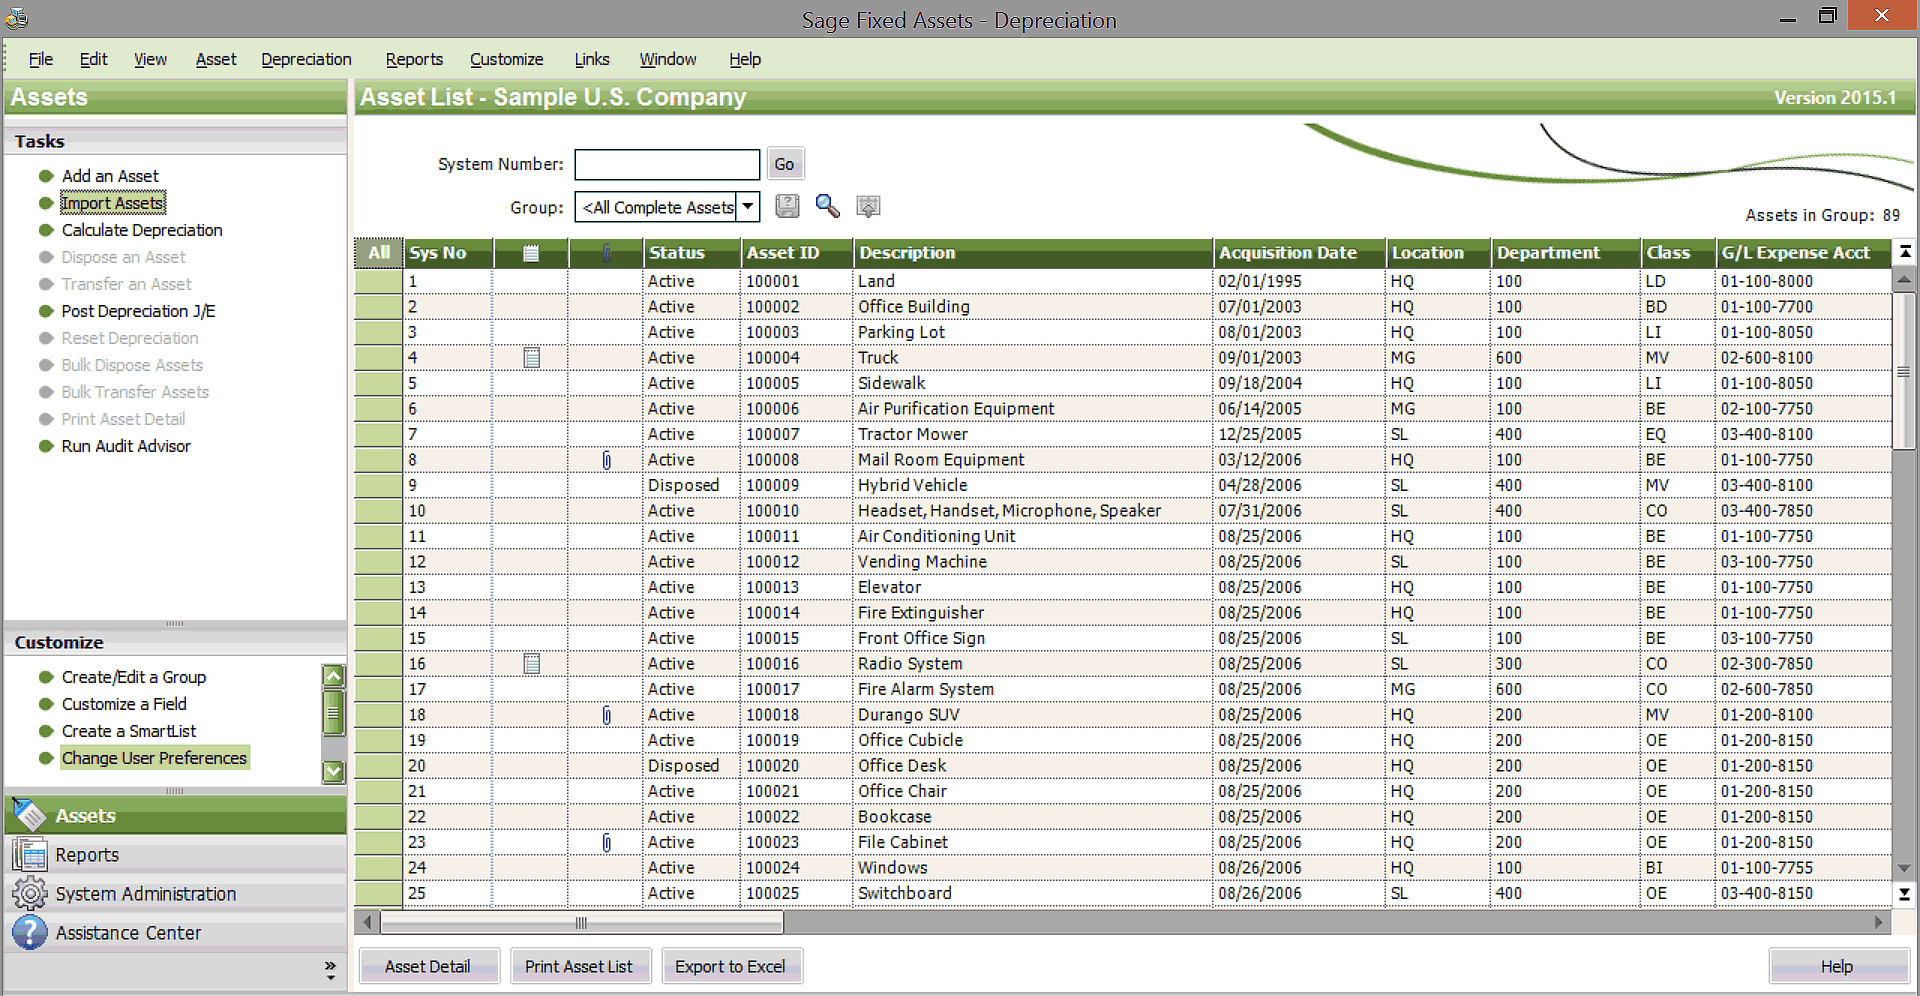Open attachment paperclip for File Cabinet
The height and width of the screenshot is (996, 1920).
pyautogui.click(x=606, y=843)
